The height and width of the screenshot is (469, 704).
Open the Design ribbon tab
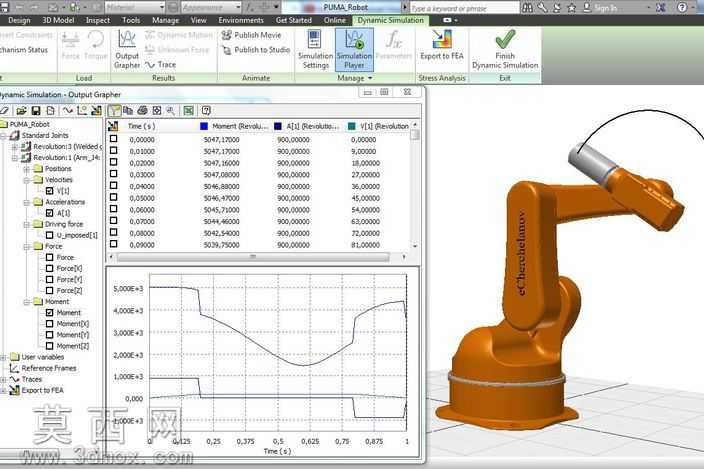pos(19,20)
